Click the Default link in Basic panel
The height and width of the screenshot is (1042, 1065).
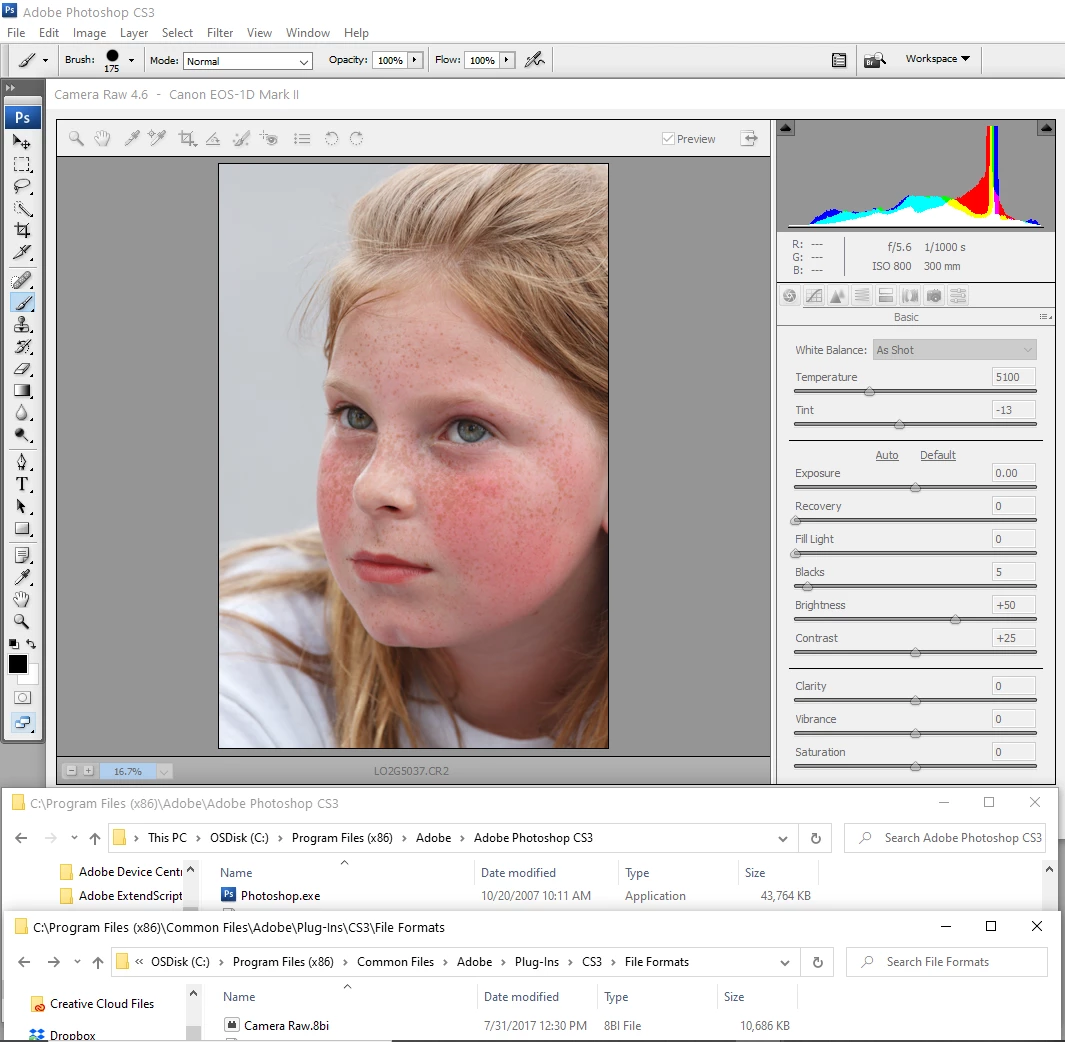click(938, 455)
